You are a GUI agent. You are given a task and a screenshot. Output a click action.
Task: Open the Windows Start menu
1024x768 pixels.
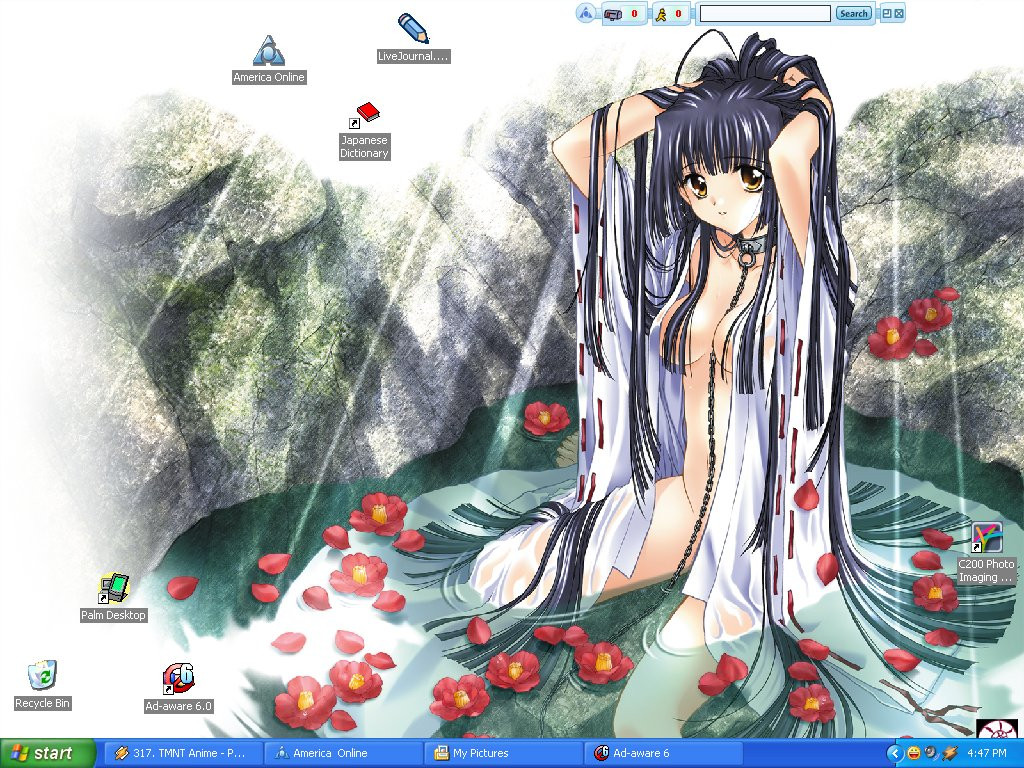tap(48, 753)
